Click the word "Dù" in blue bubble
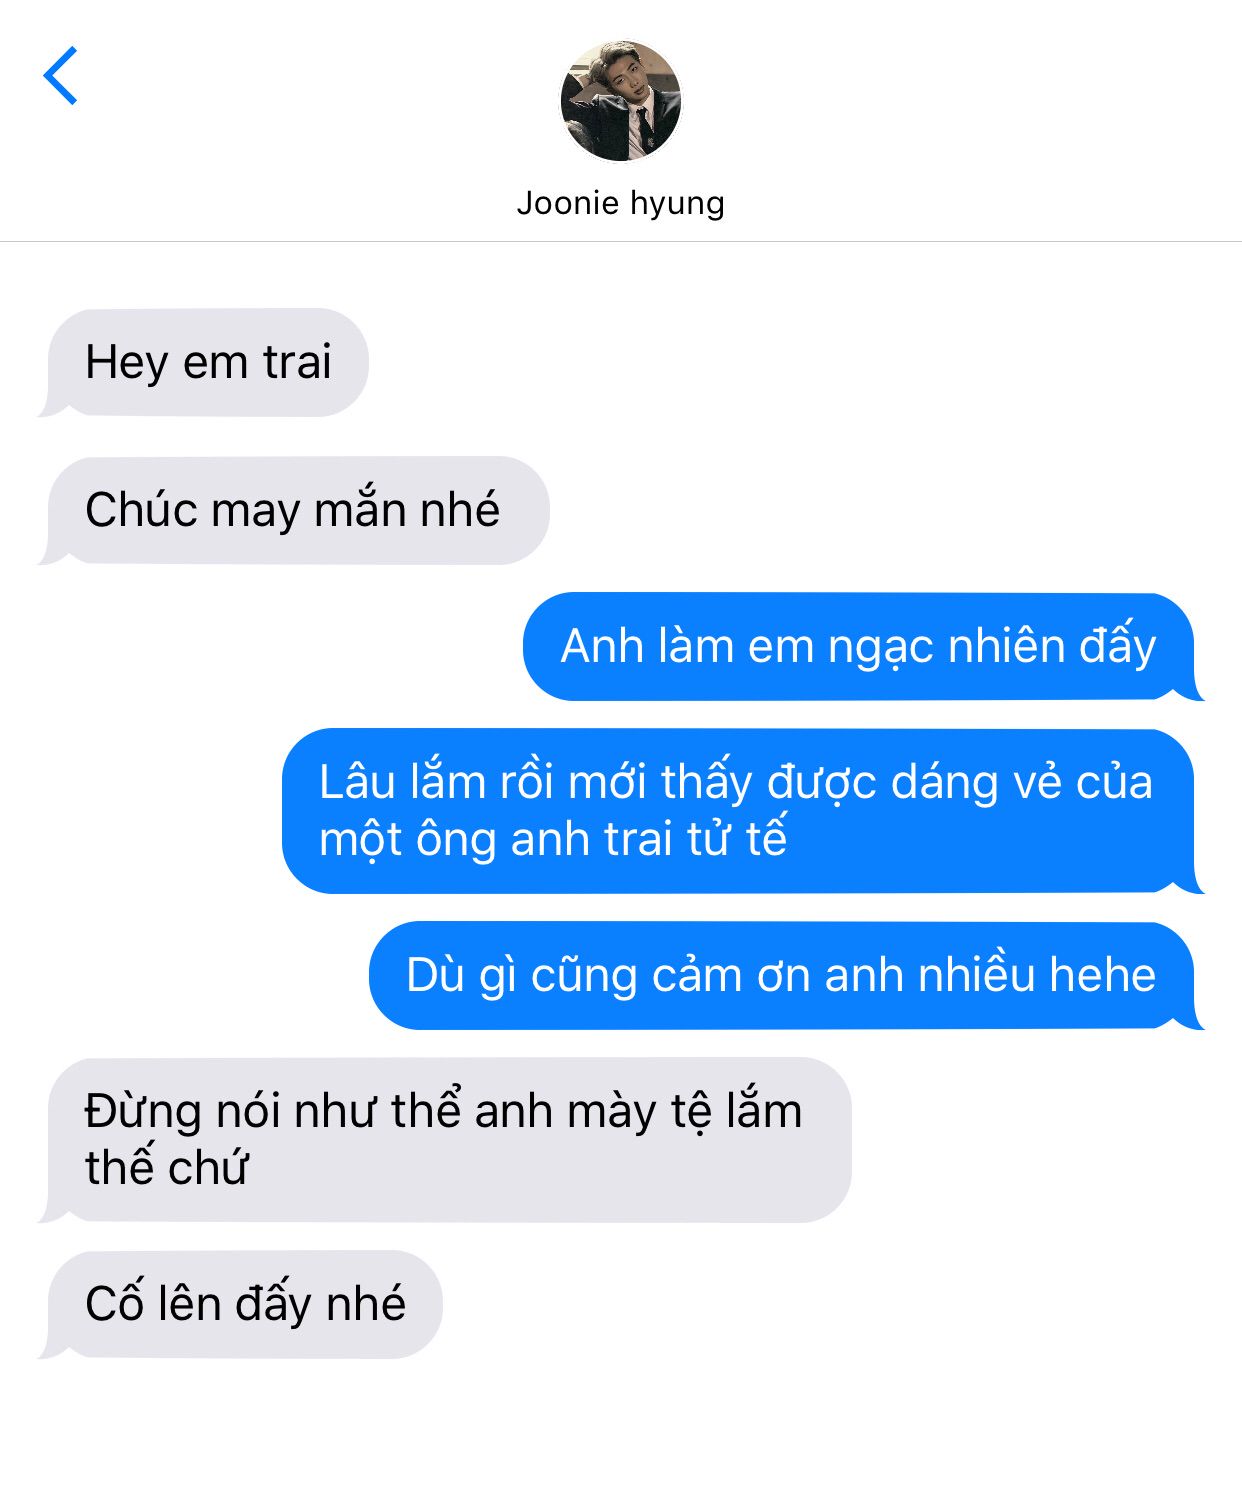1242x1491 pixels. (435, 974)
